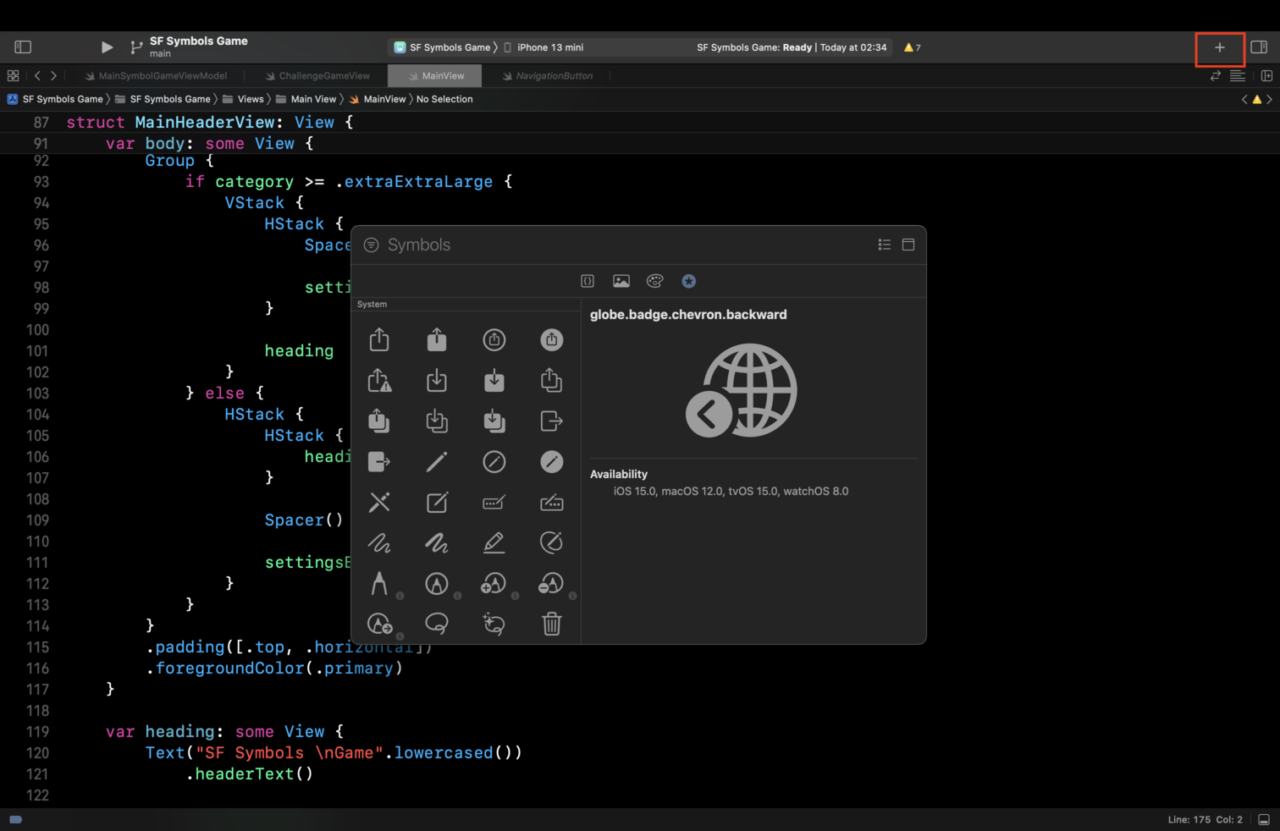1280x831 pixels.
Task: Select the portrait rectangle arrow right outline symbol
Action: (x=552, y=421)
